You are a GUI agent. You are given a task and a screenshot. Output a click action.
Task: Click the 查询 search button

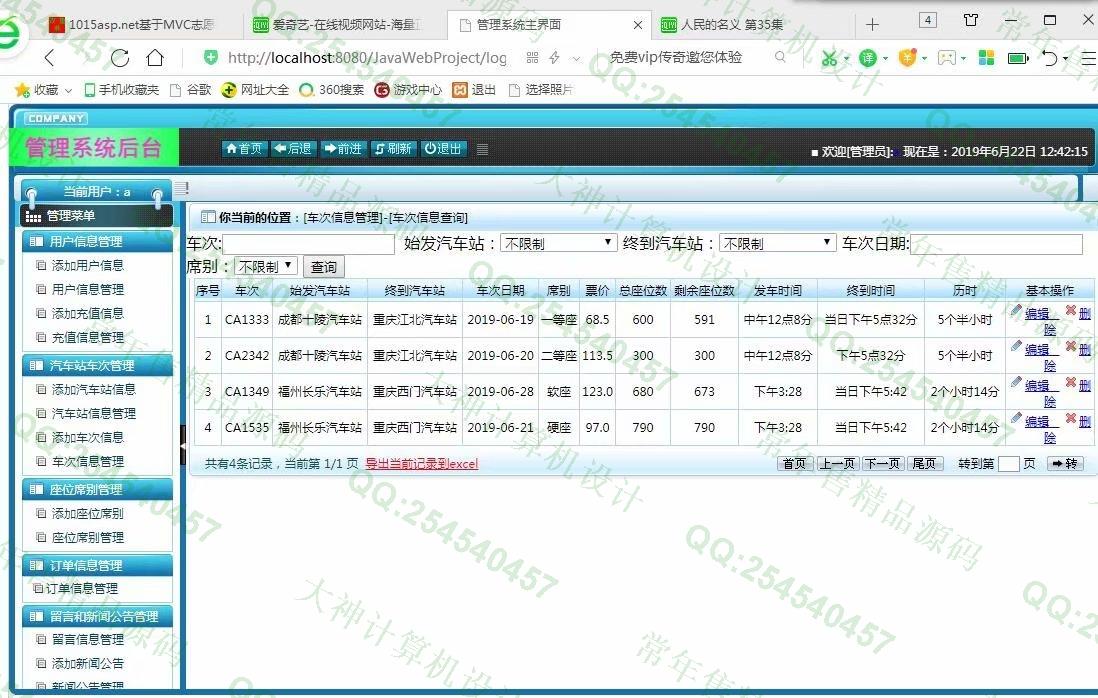coord(324,267)
